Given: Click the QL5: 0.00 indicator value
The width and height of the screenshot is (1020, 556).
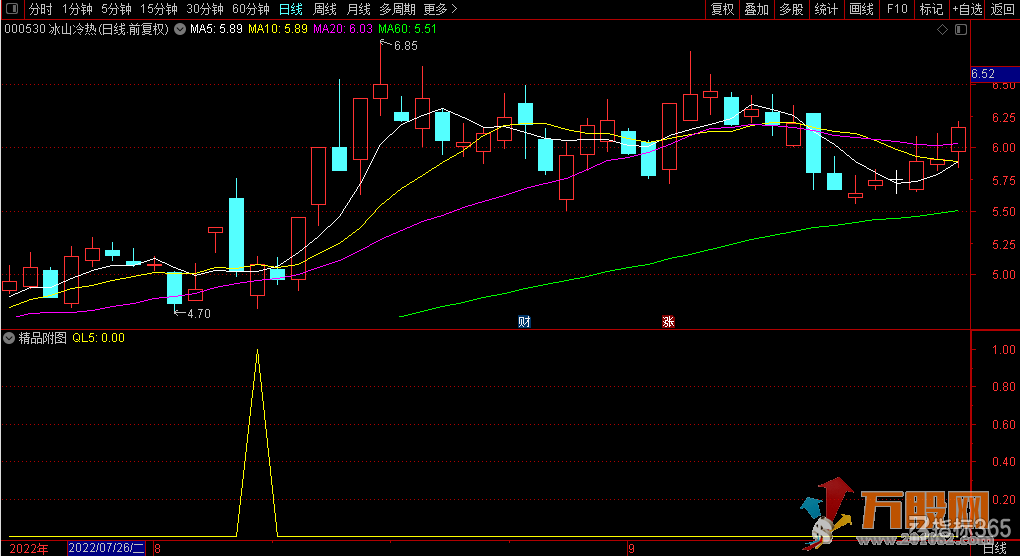Looking at the screenshot, I should 98,338.
